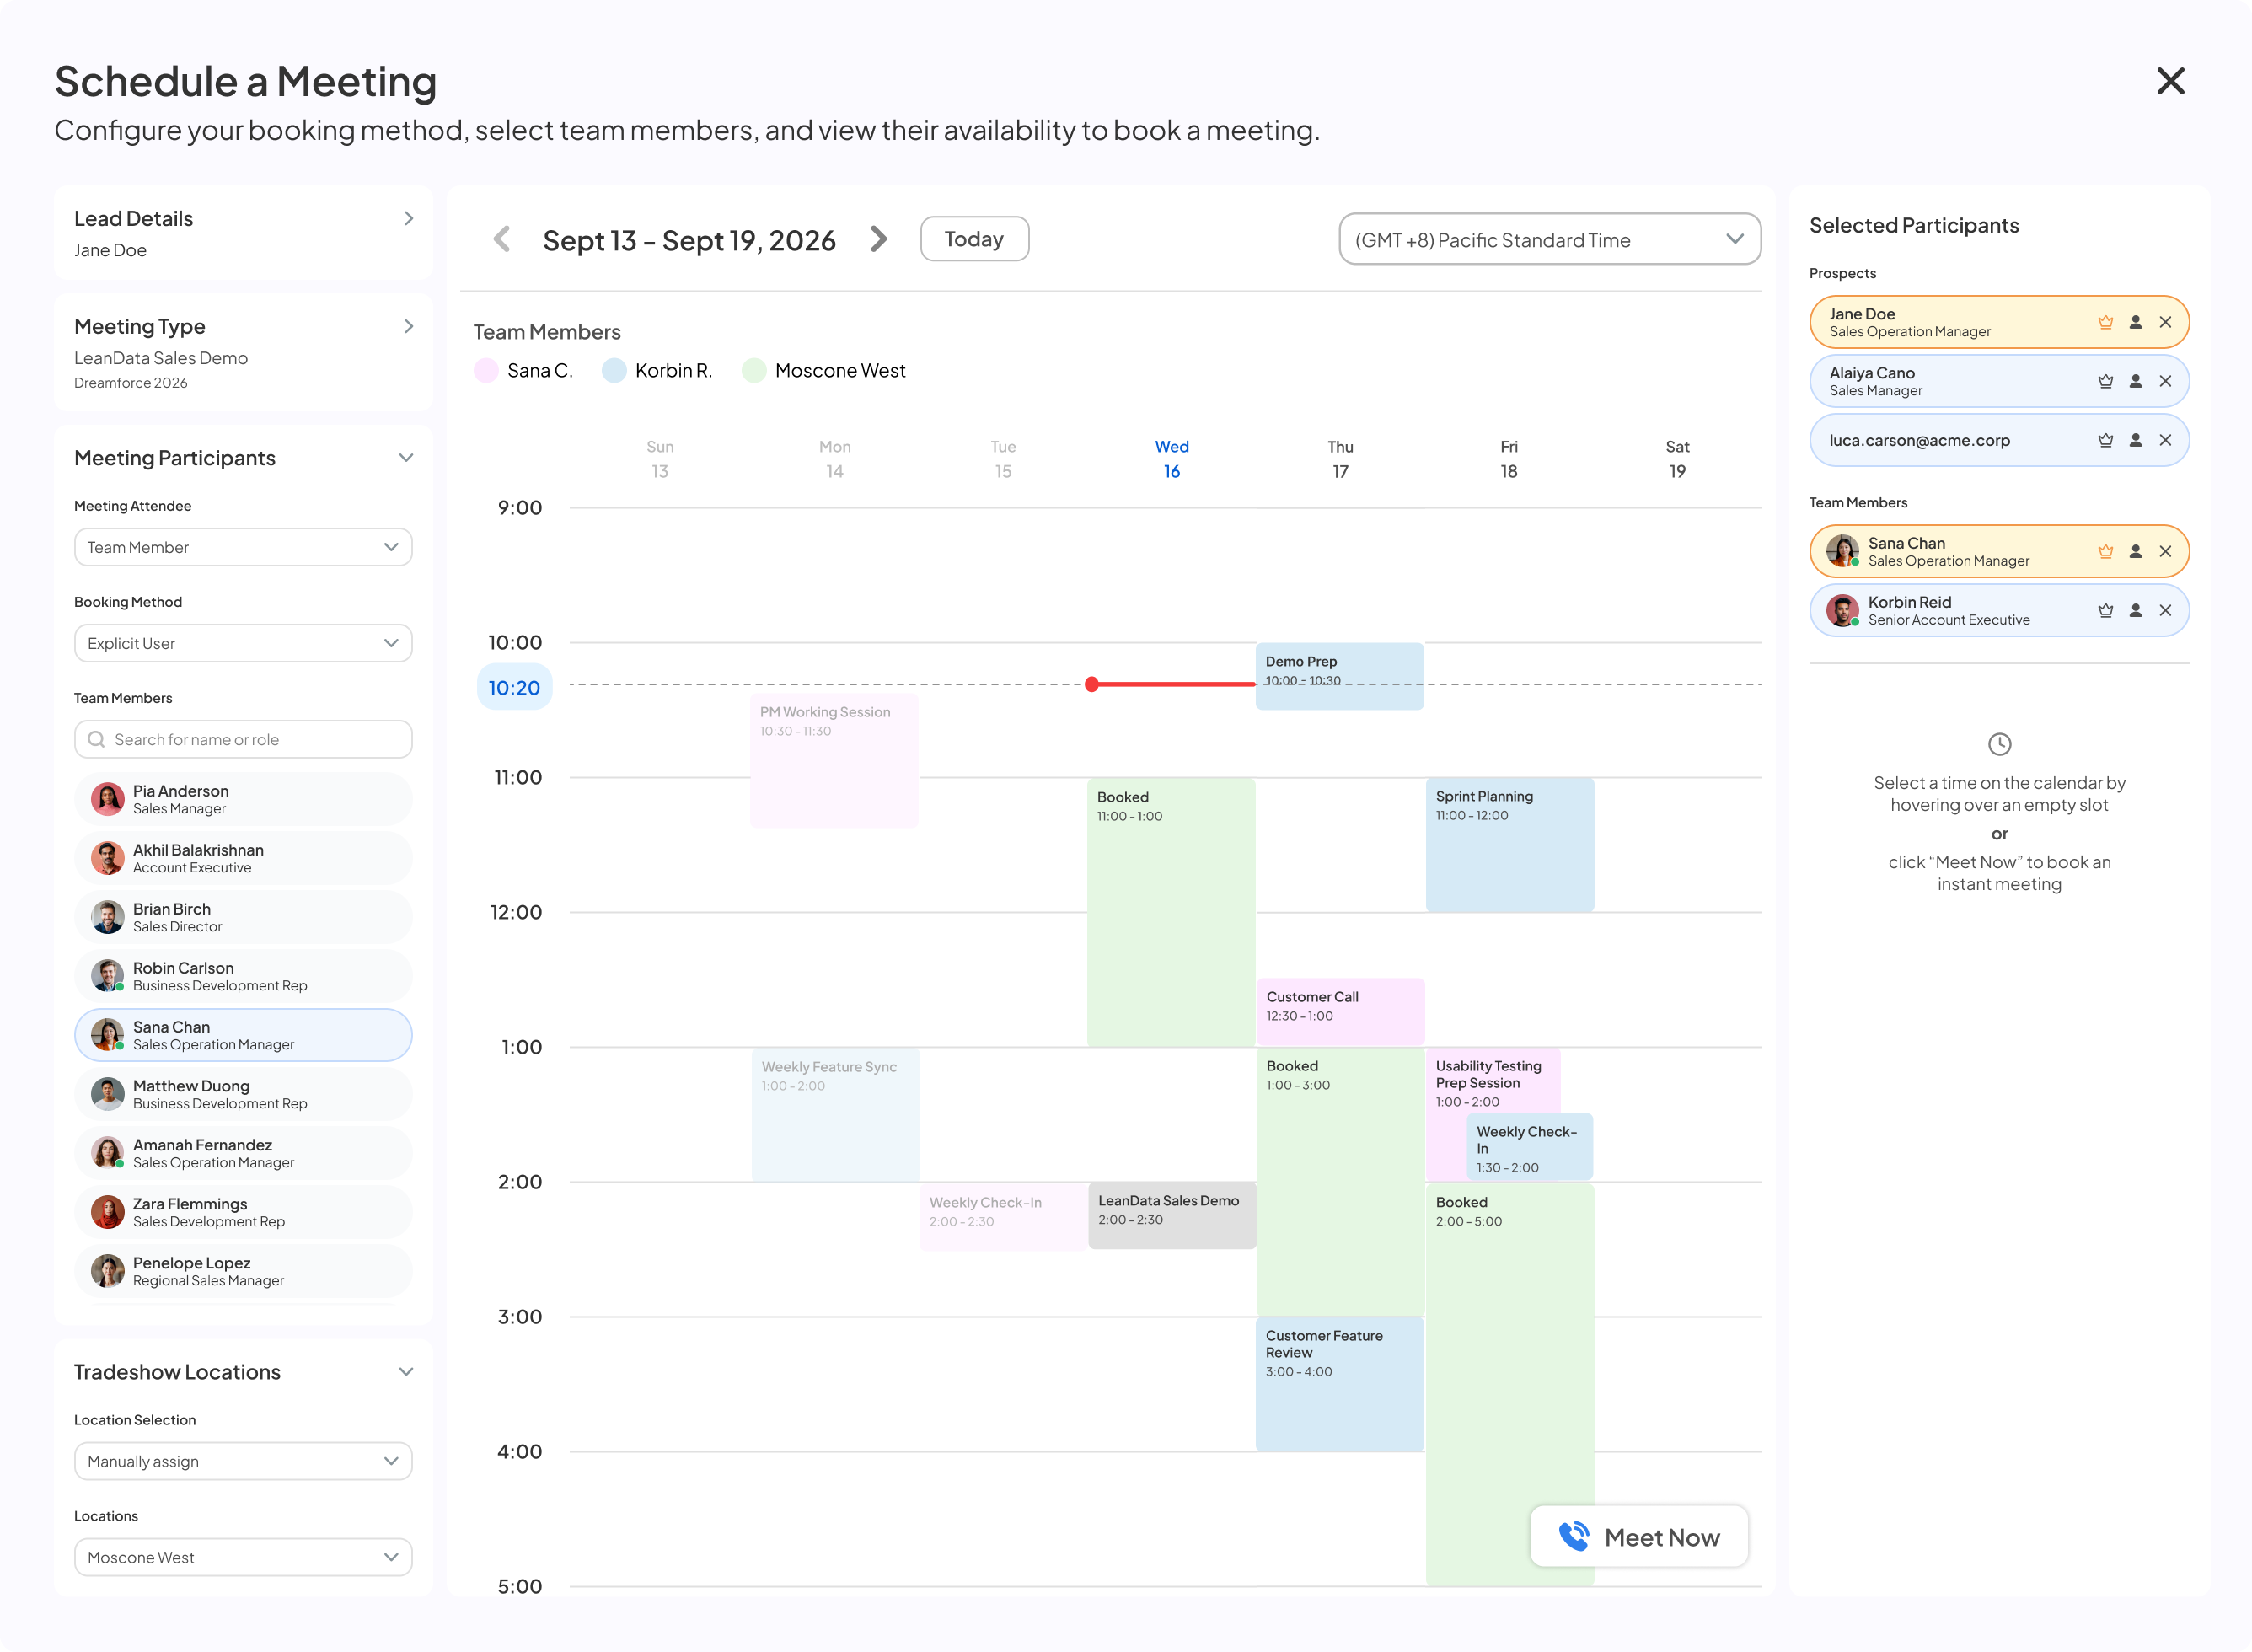Expand the Meeting Type section

pyautogui.click(x=408, y=326)
